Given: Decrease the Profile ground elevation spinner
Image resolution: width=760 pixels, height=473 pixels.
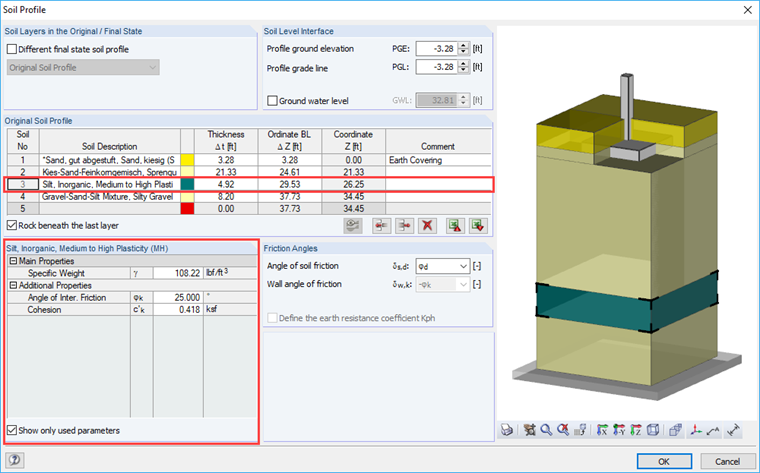Looking at the screenshot, I should [x=463, y=52].
